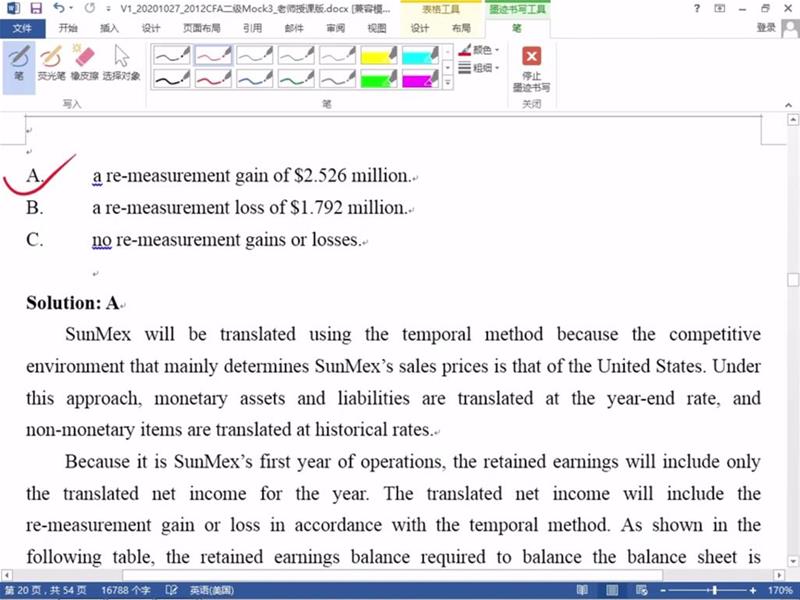Pick the cyan highlighter pen preset
Viewport: 800px width, 600px height.
(x=420, y=55)
